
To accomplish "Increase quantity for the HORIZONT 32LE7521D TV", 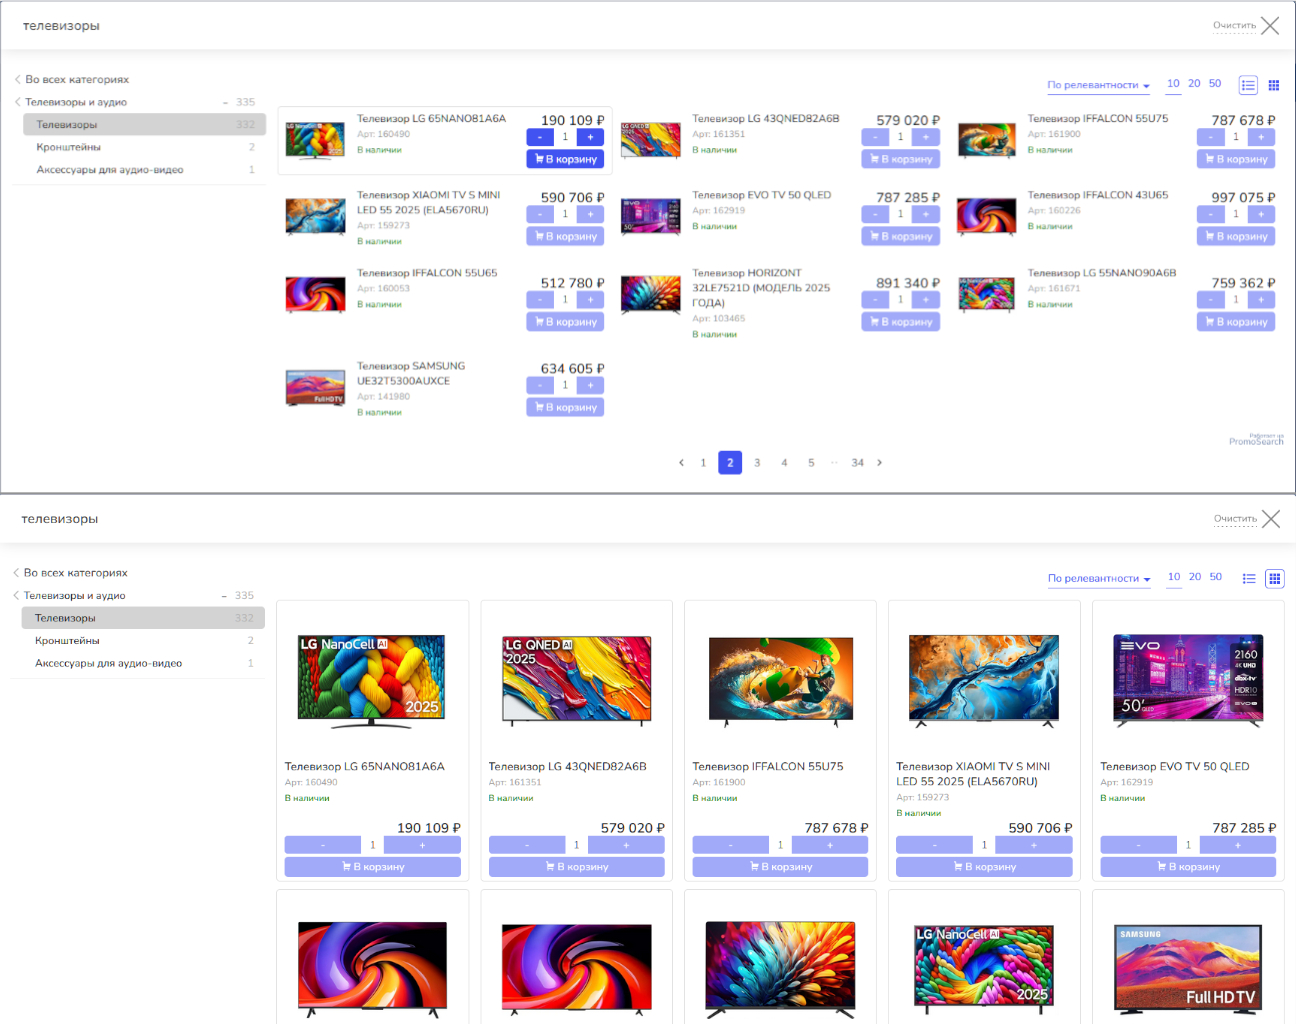I will pyautogui.click(x=925, y=300).
